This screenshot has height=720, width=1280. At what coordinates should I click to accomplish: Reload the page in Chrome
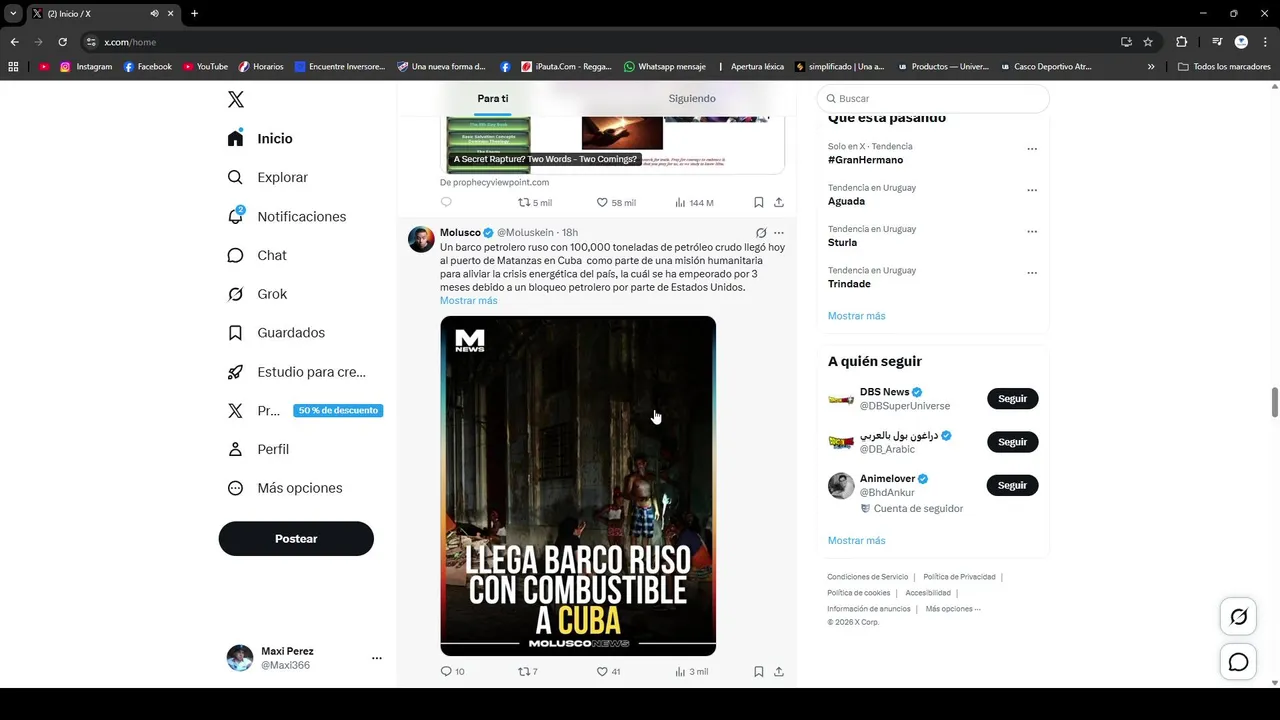click(x=62, y=42)
